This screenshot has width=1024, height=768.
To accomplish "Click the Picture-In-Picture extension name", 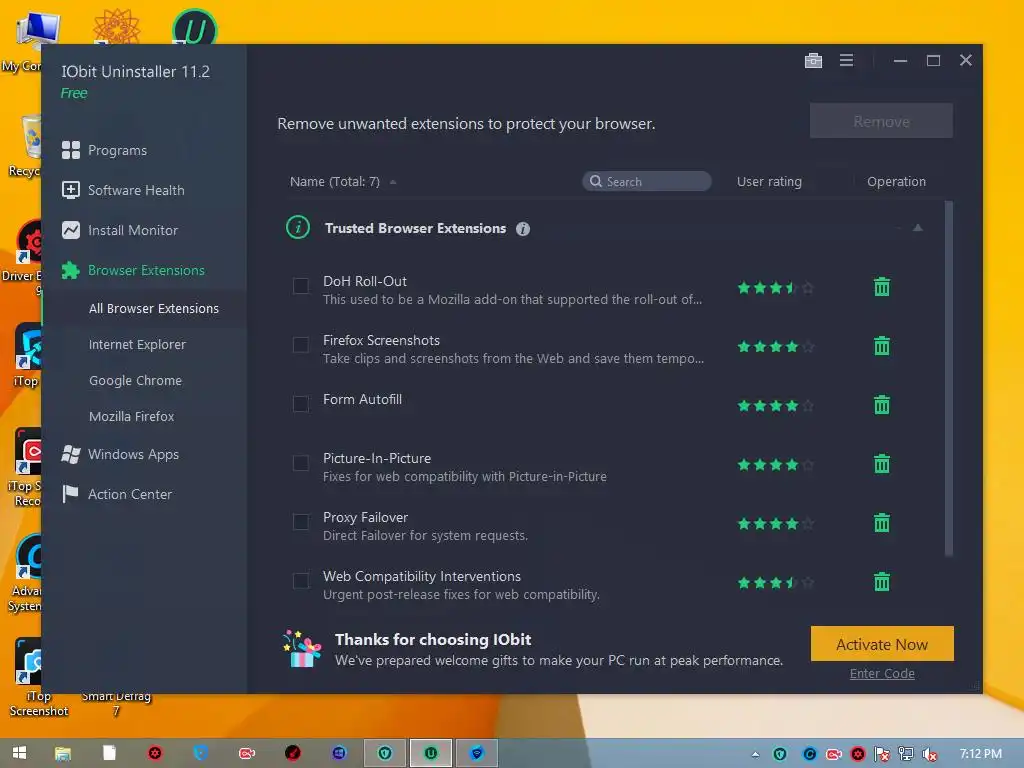I will (x=377, y=458).
